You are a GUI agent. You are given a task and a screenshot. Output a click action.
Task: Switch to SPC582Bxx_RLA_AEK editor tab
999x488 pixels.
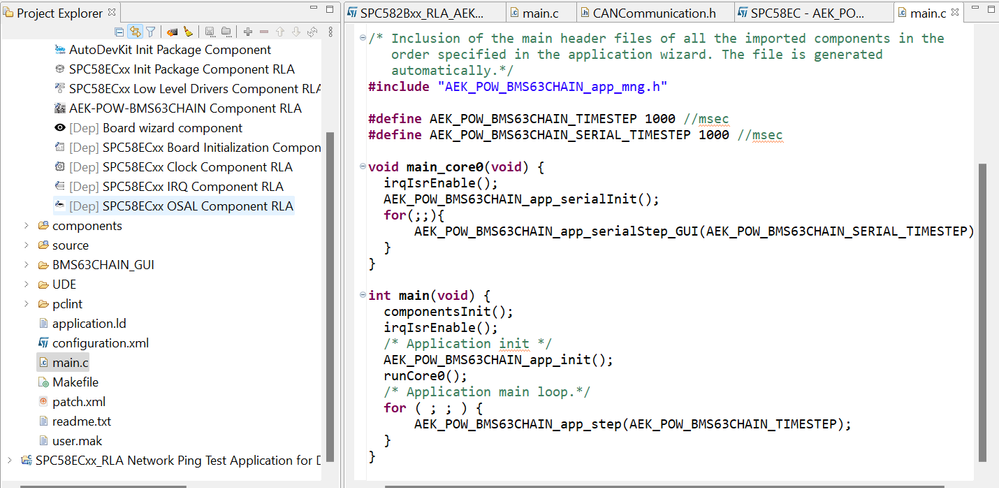[x=426, y=13]
